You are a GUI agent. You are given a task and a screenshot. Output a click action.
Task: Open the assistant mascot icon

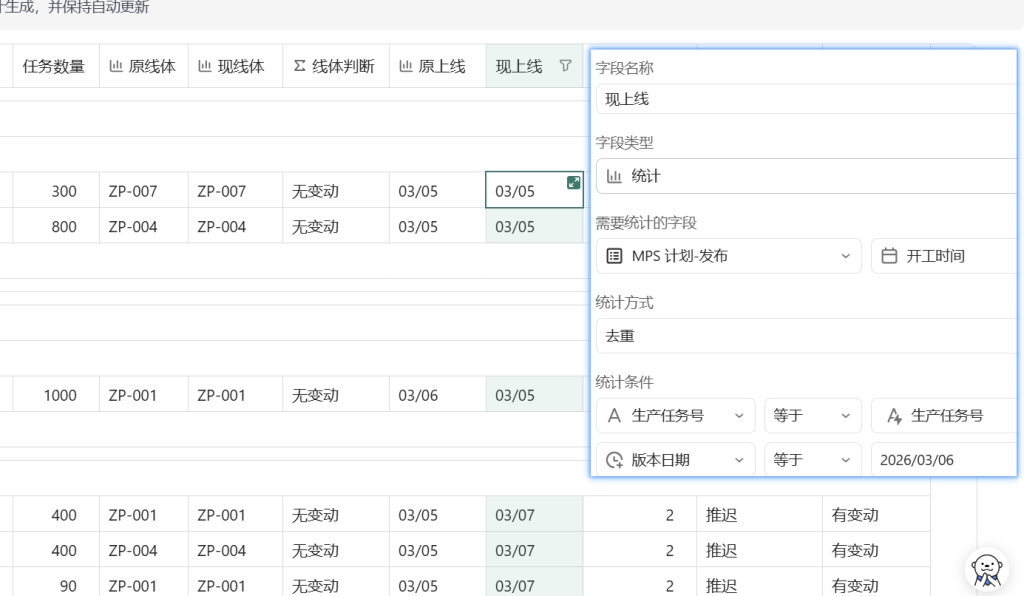pos(986,570)
